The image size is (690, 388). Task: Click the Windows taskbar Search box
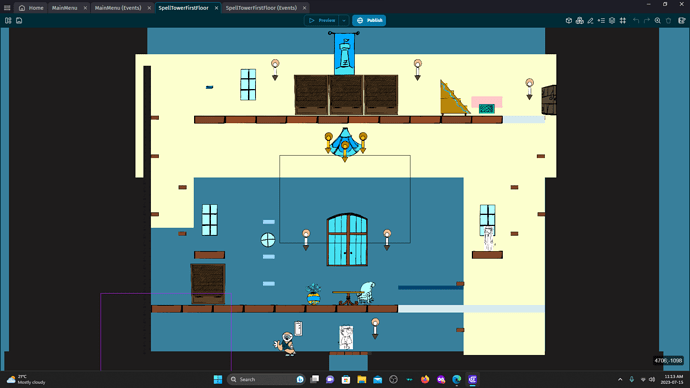click(266, 379)
